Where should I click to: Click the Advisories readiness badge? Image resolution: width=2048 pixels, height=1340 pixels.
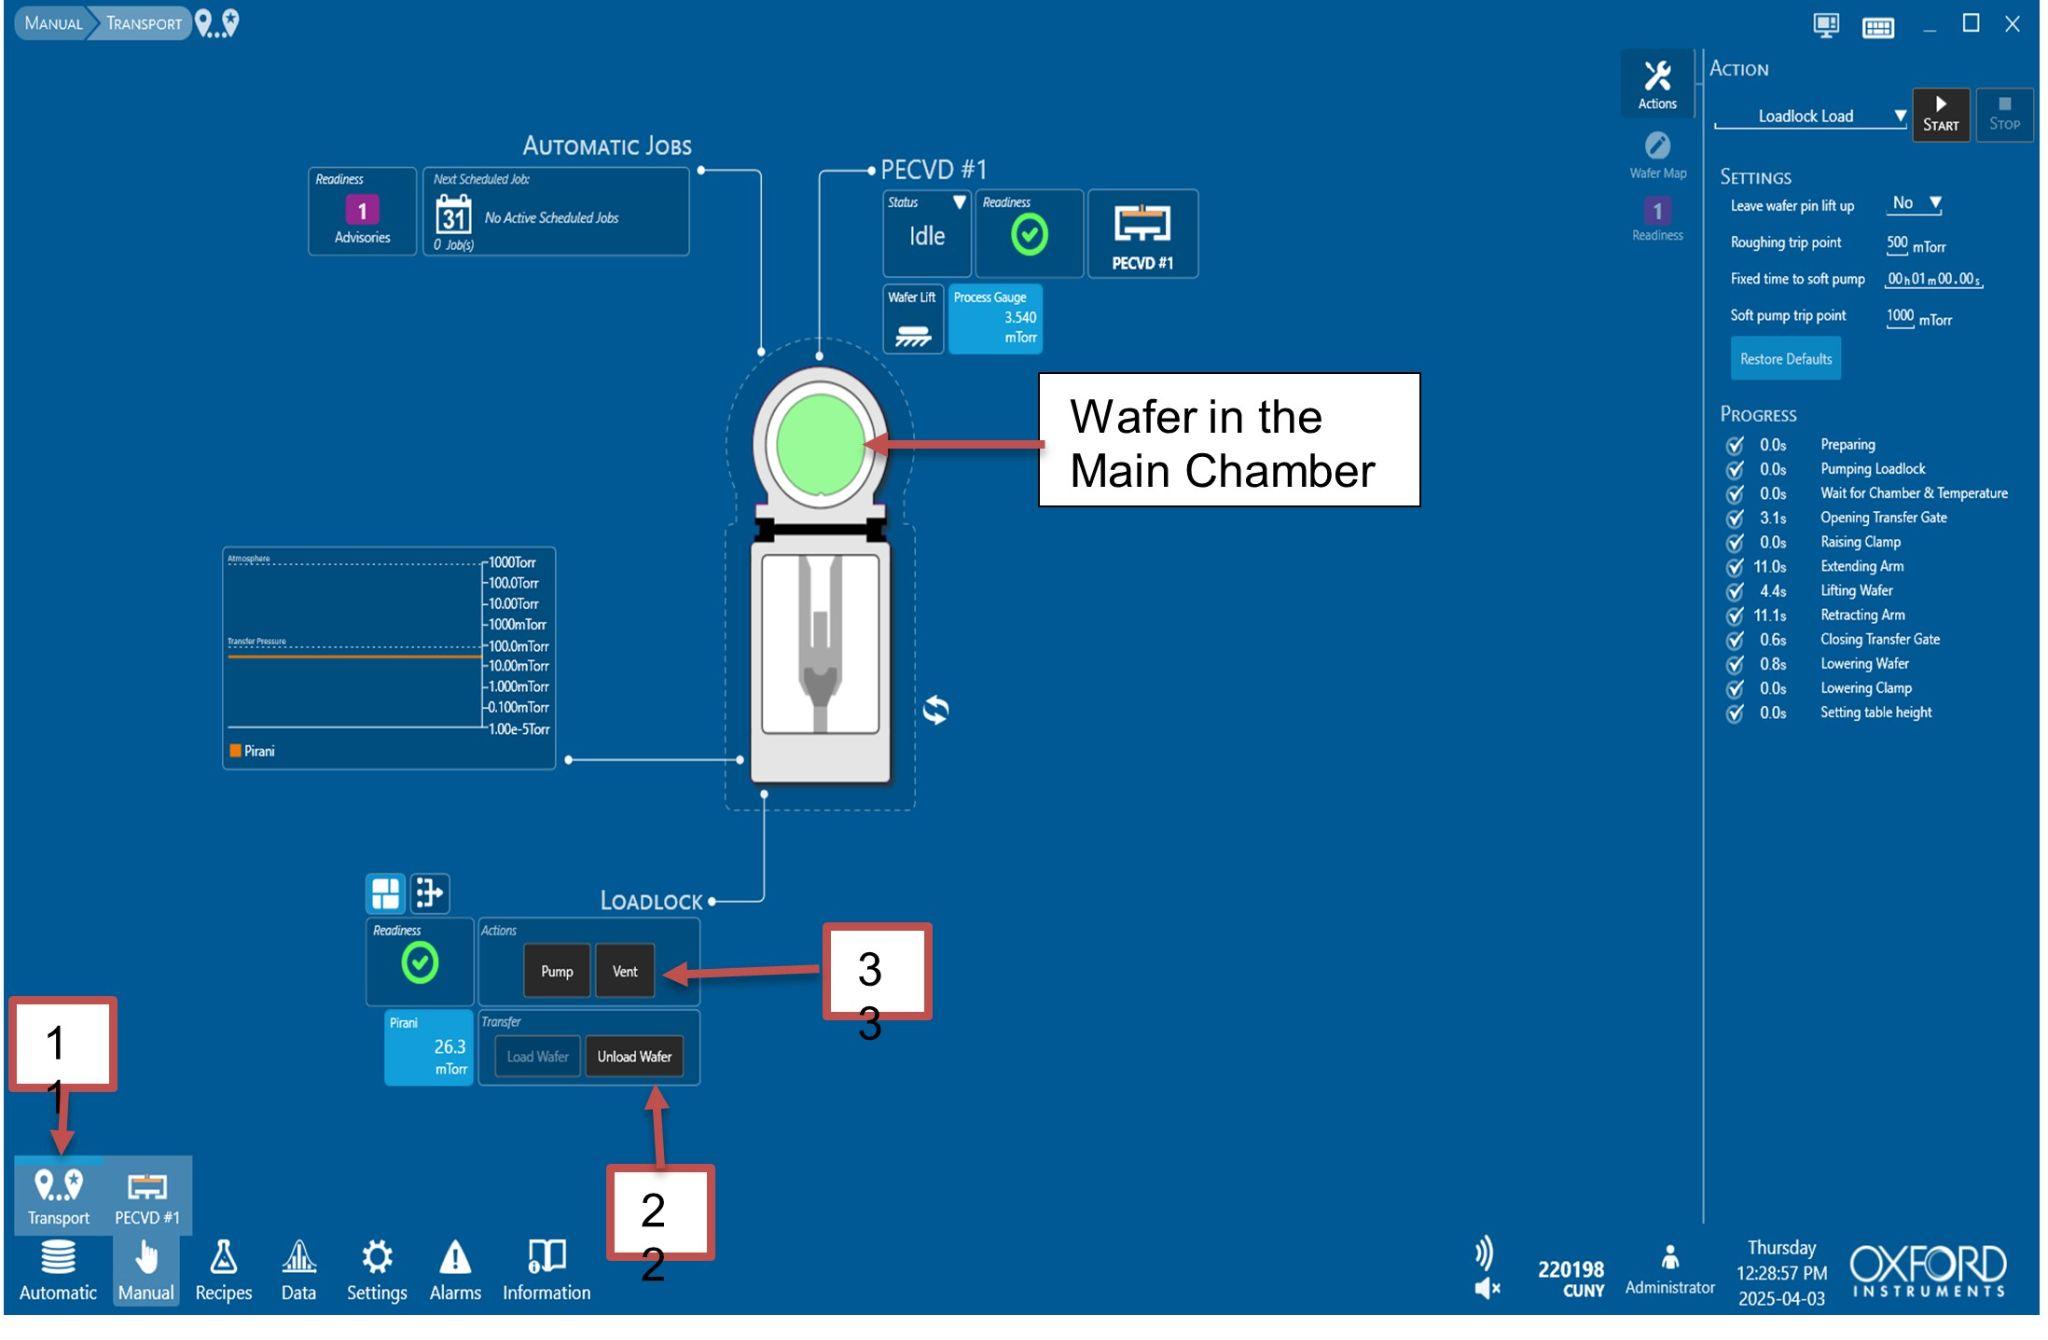362,211
